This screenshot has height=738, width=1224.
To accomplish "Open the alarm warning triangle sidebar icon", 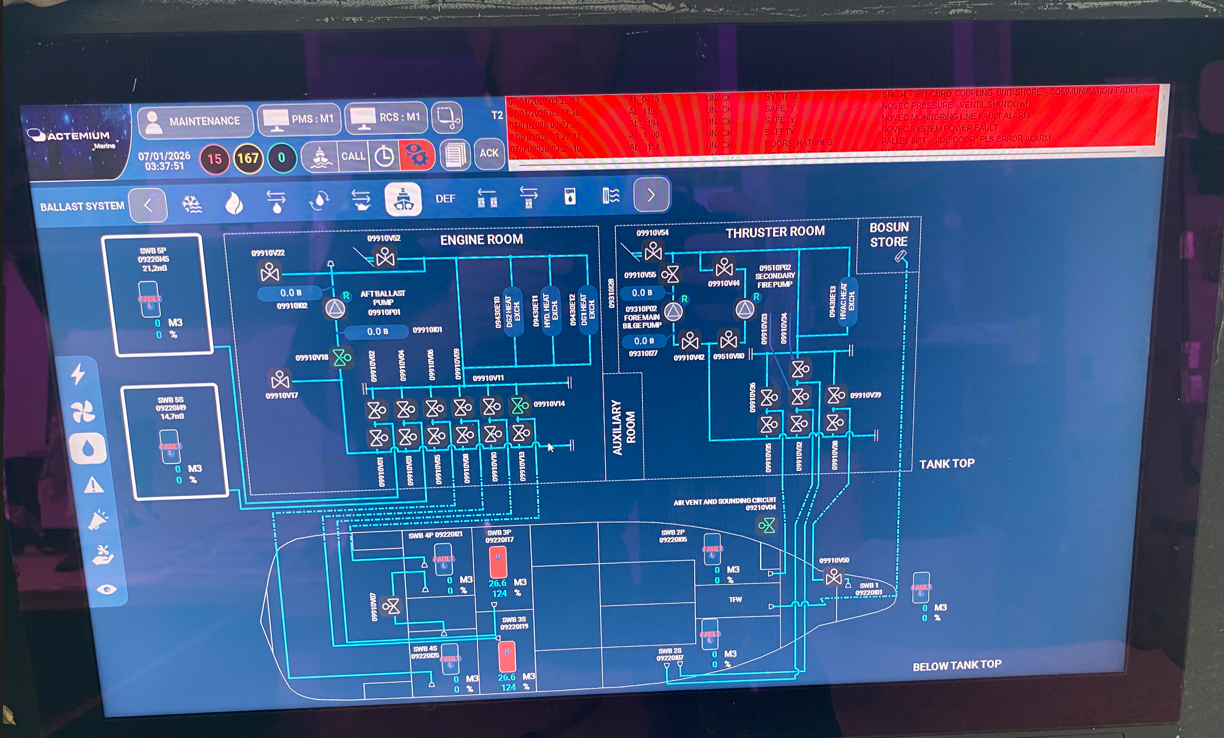I will point(93,485).
